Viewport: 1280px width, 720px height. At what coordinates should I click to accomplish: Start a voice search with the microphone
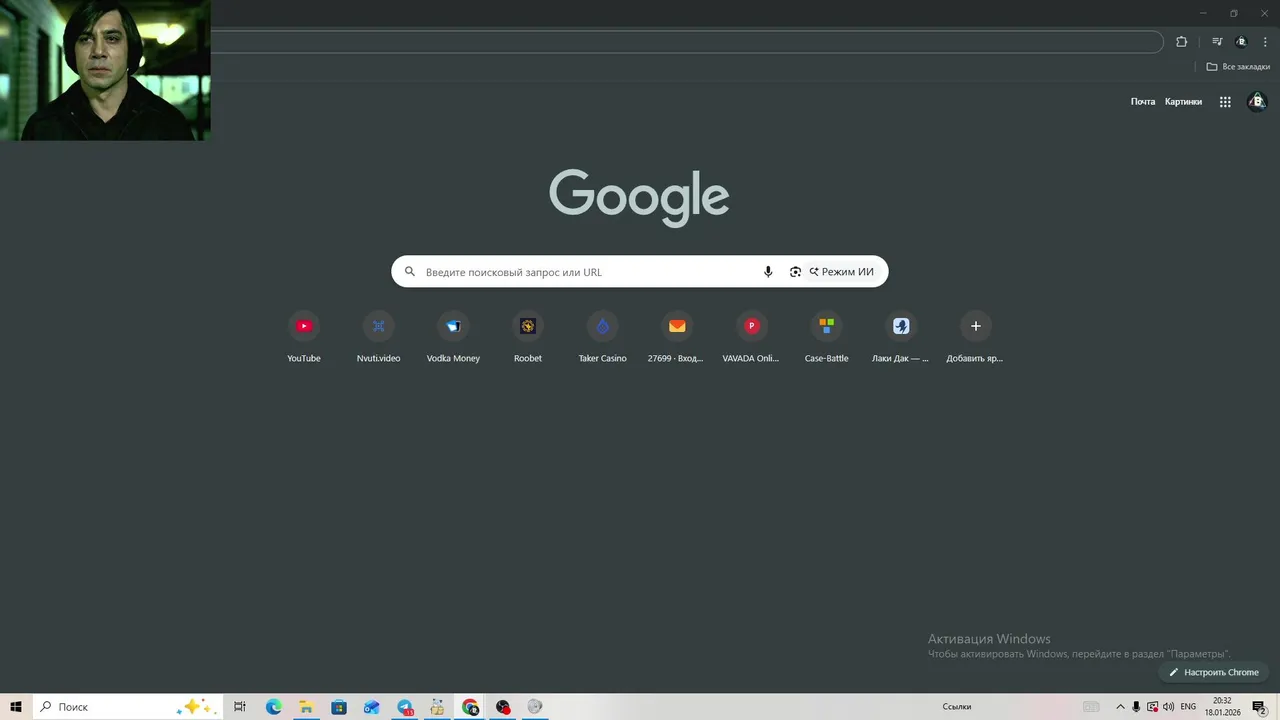pos(768,272)
